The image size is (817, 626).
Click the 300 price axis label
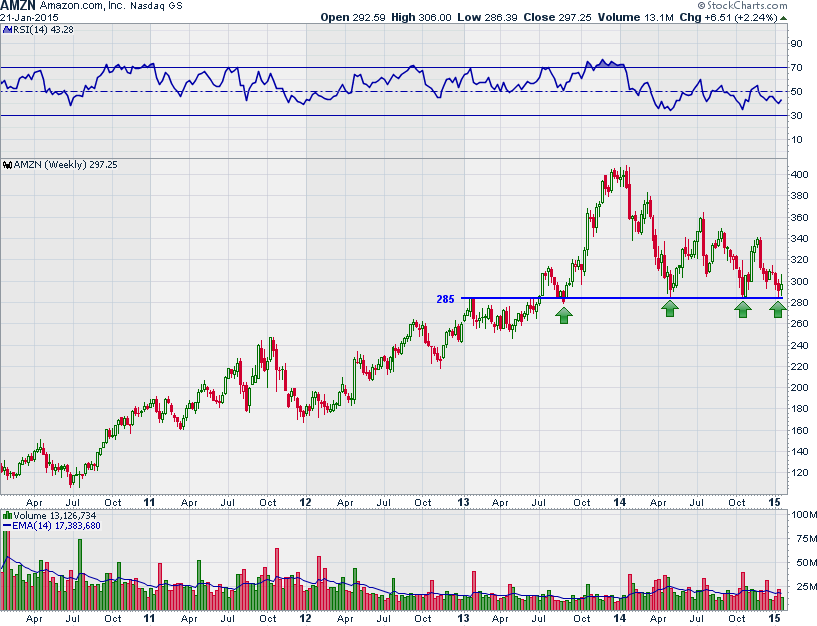(800, 281)
